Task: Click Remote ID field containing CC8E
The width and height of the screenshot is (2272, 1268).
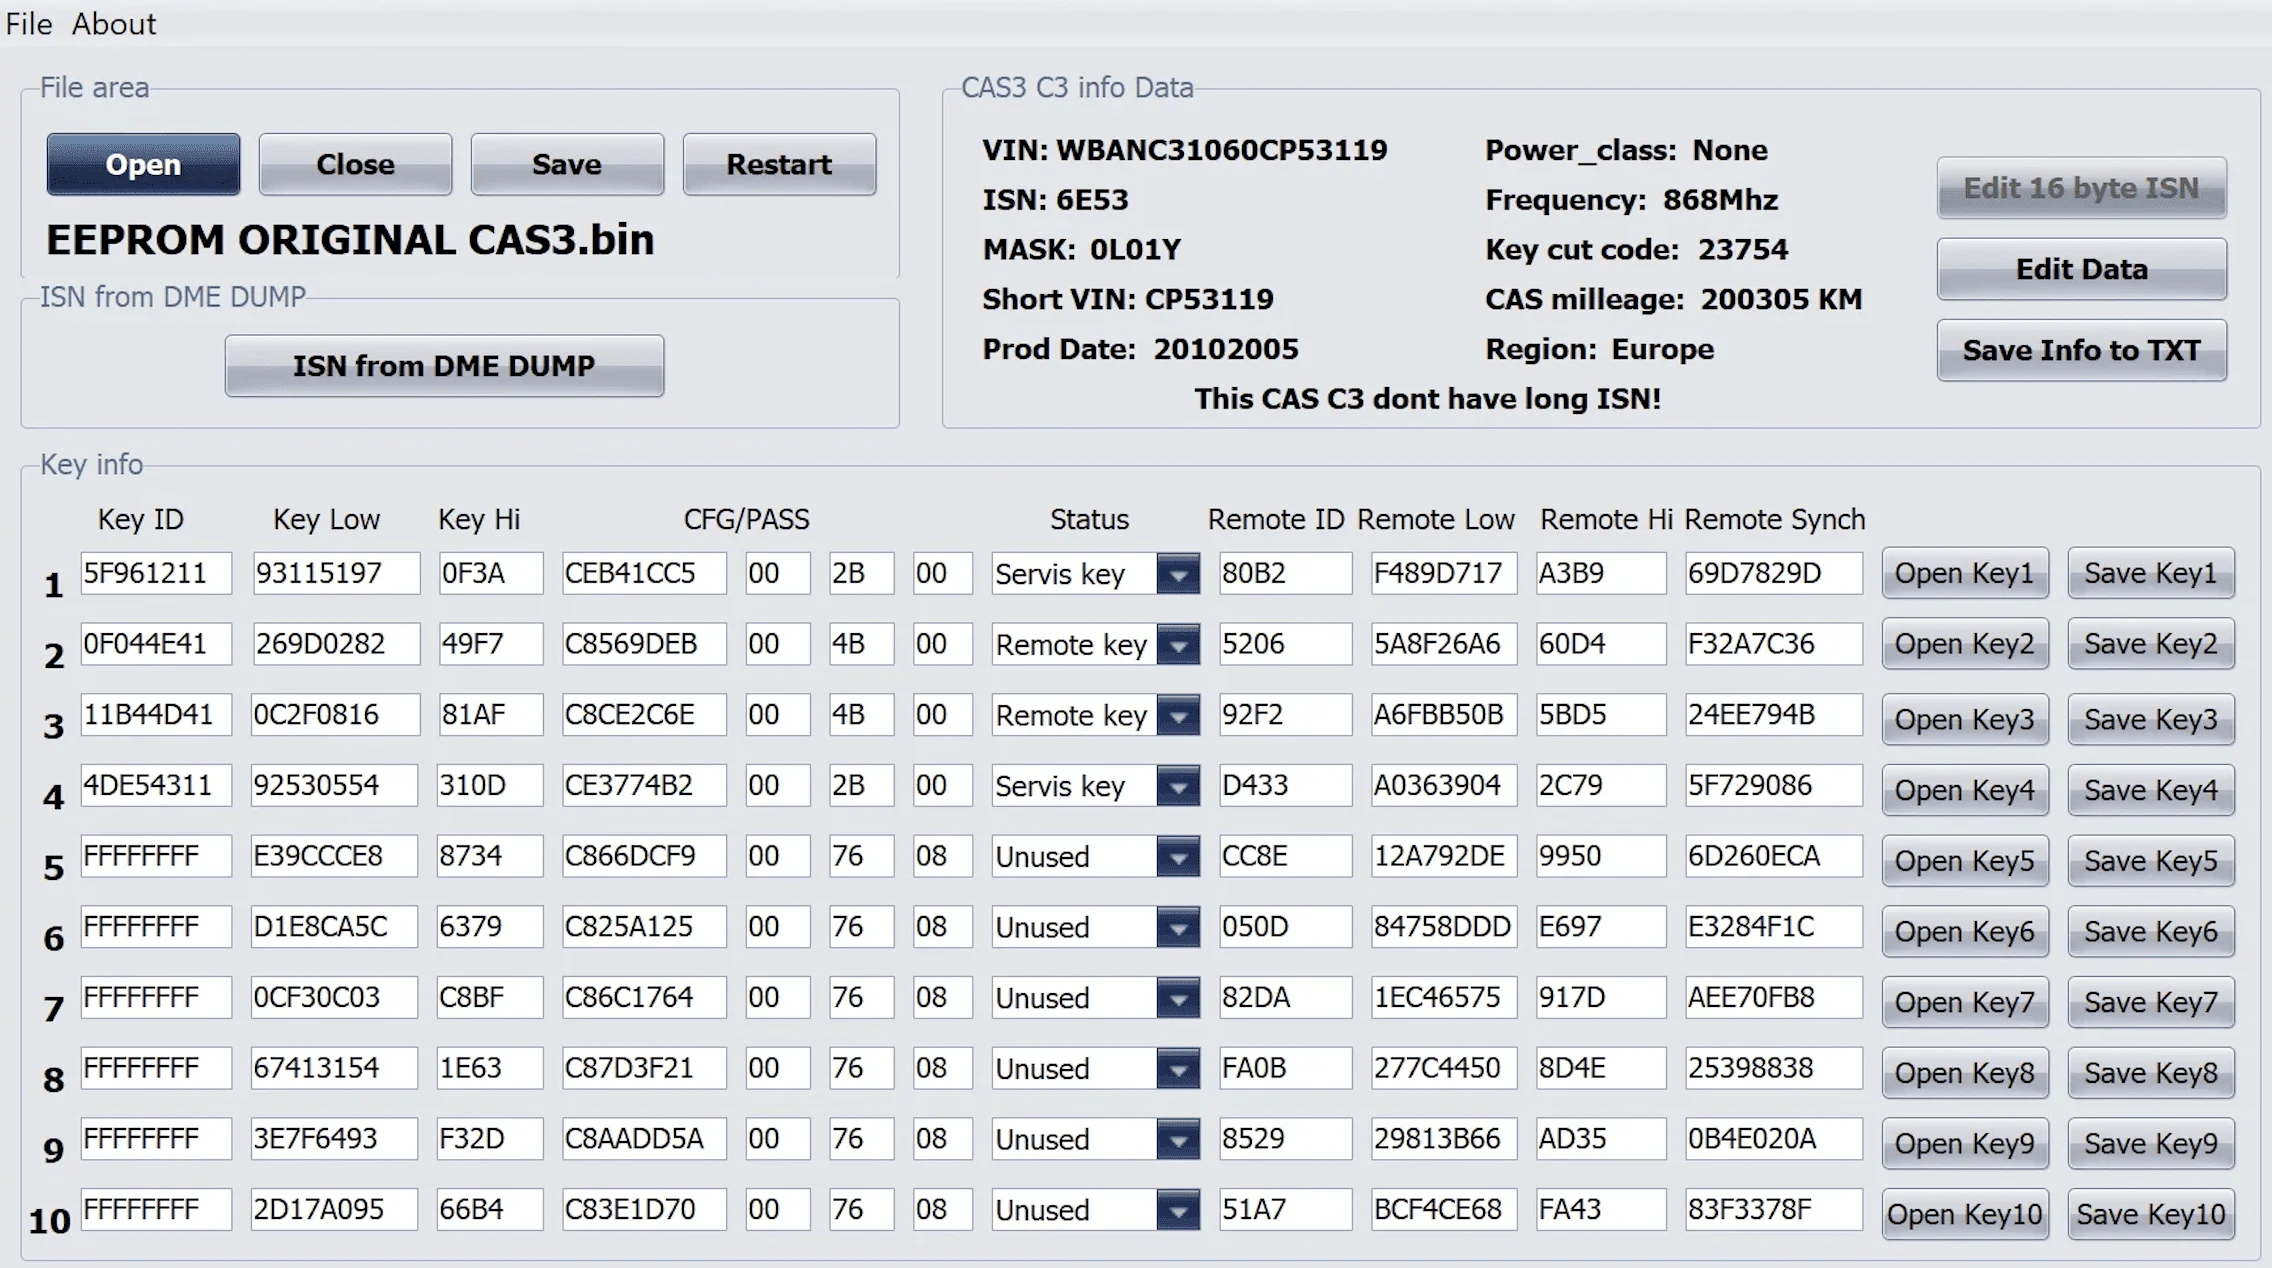Action: coord(1285,857)
